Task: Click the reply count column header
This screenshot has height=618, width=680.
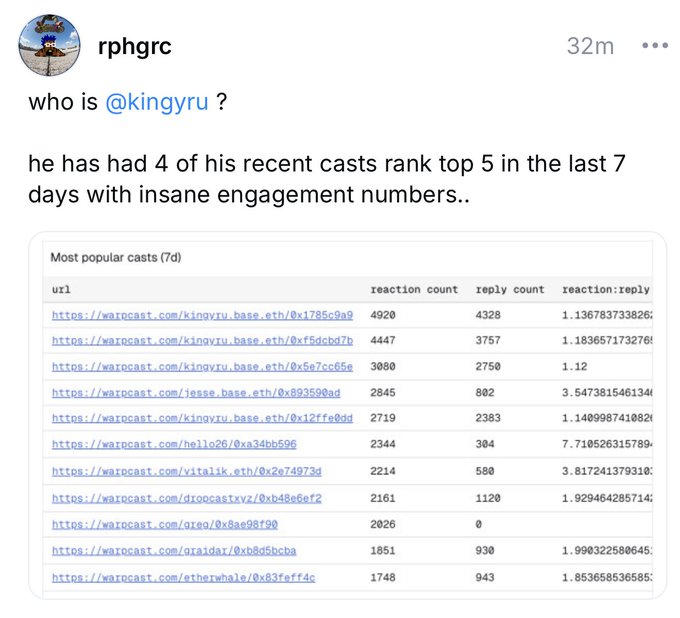Action: coord(510,290)
